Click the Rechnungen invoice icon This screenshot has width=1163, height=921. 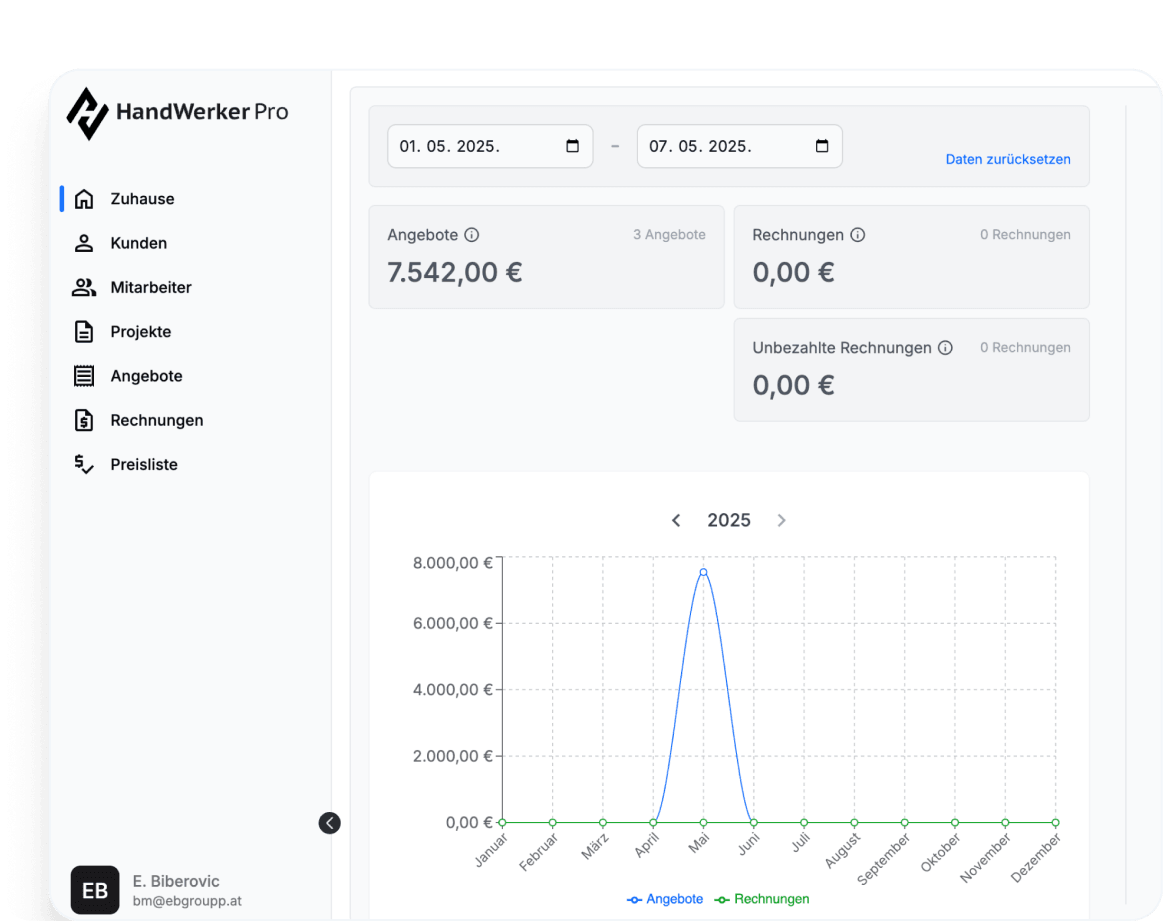point(84,420)
